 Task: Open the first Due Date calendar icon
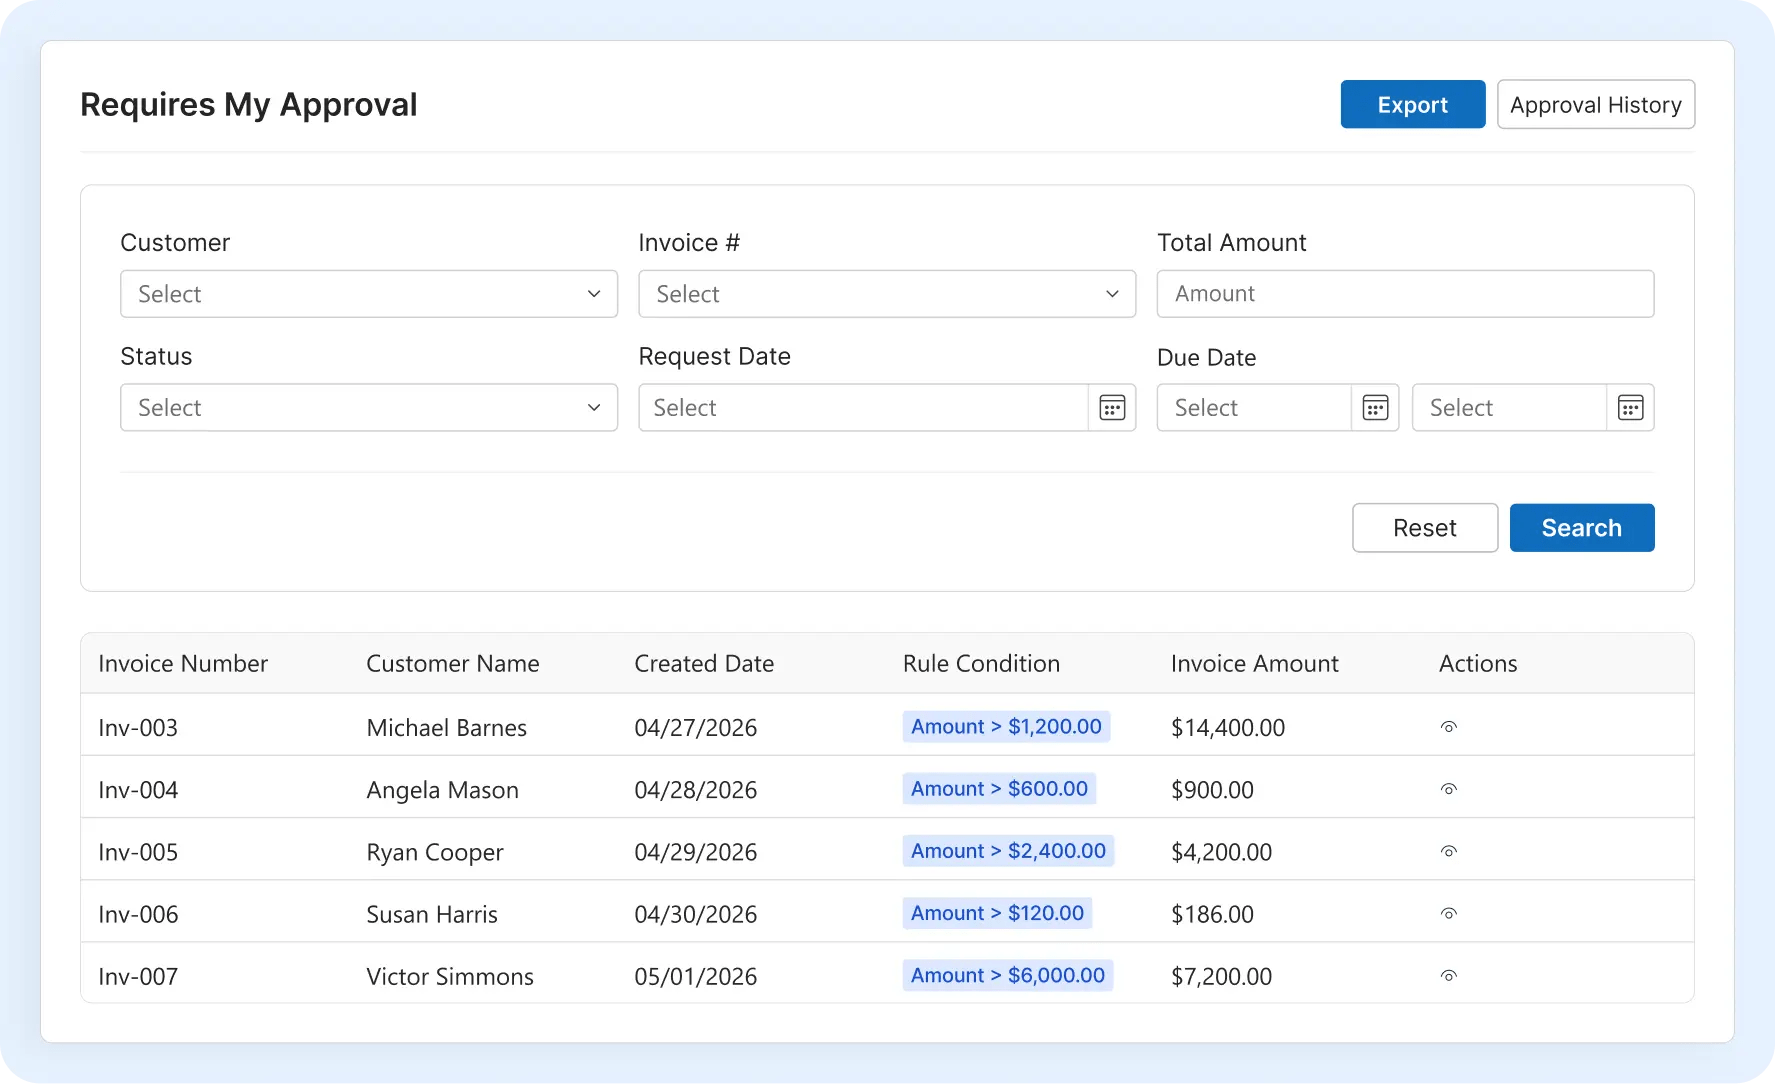(x=1375, y=408)
